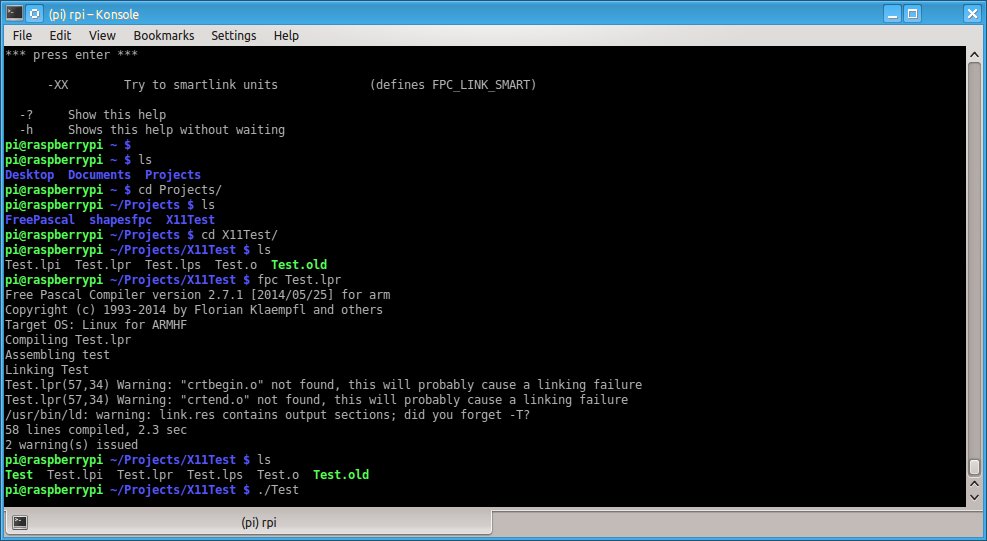Open the View menu
Viewport: 987px width, 541px height.
coord(102,35)
